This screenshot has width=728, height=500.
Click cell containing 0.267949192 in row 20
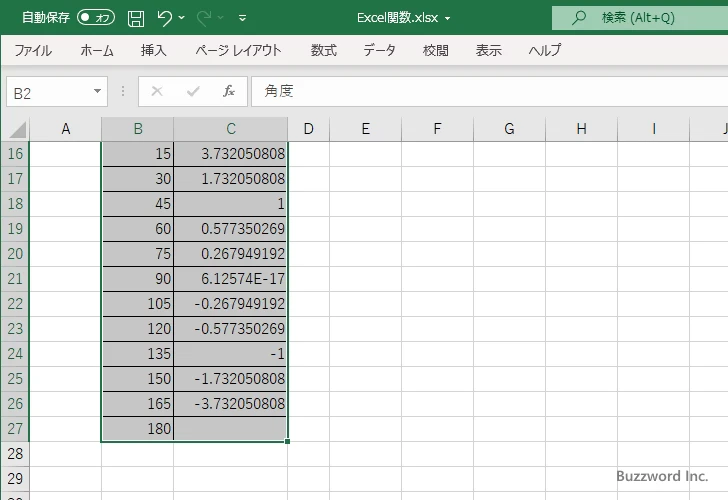point(231,254)
